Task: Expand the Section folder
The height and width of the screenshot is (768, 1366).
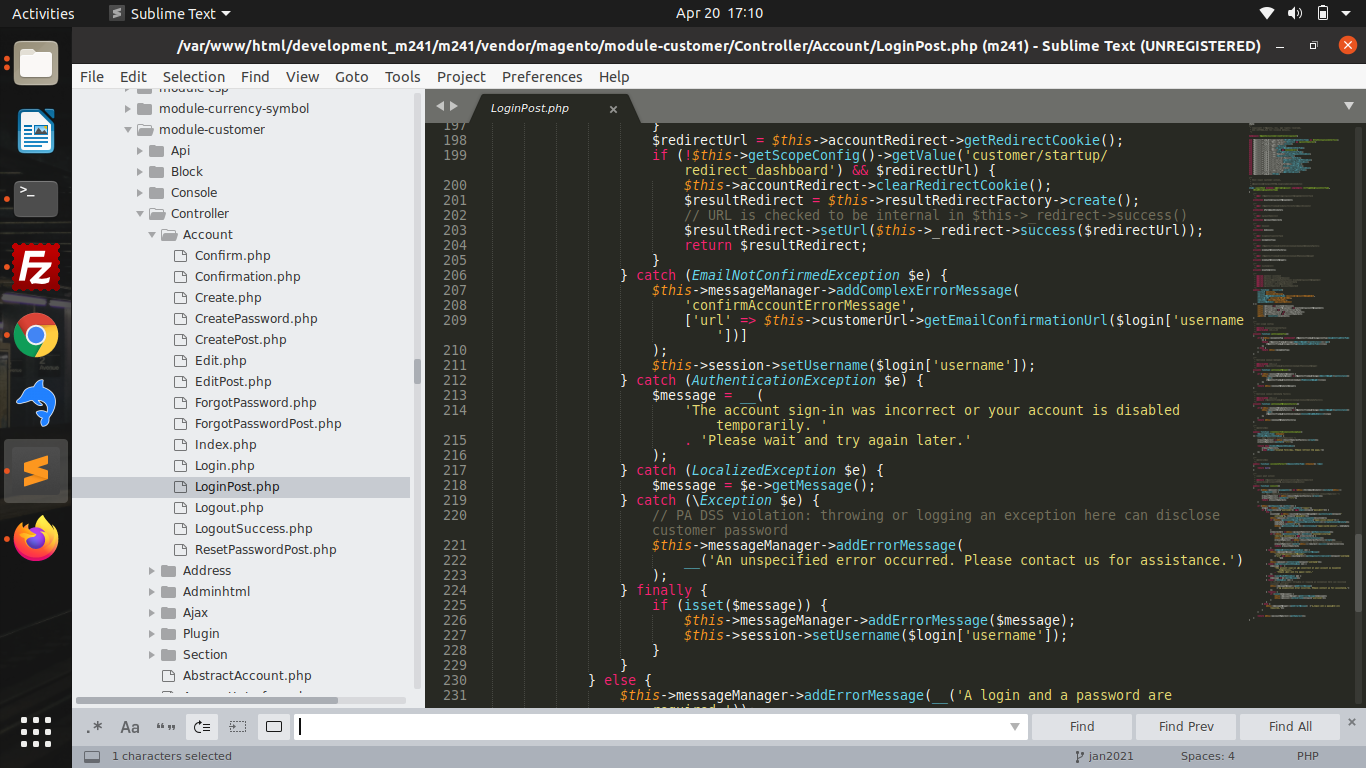Action: pyautogui.click(x=152, y=655)
